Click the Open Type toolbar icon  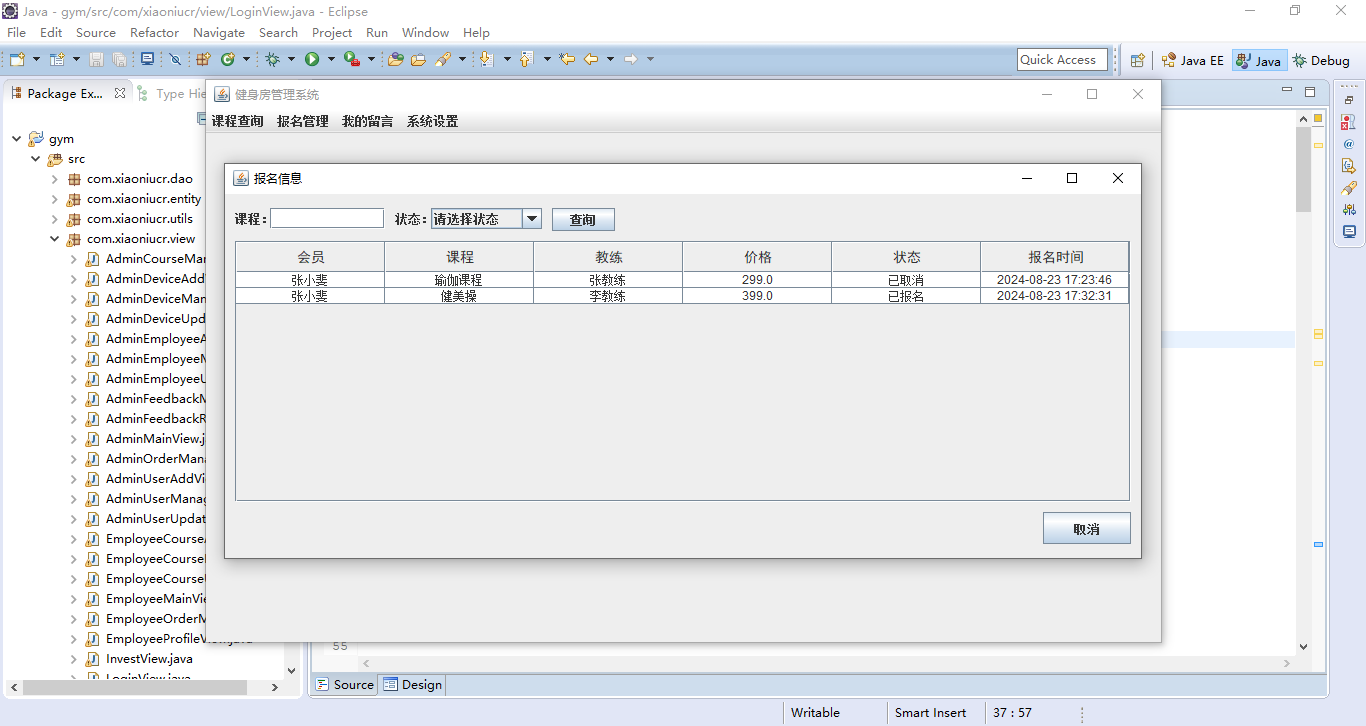point(395,60)
